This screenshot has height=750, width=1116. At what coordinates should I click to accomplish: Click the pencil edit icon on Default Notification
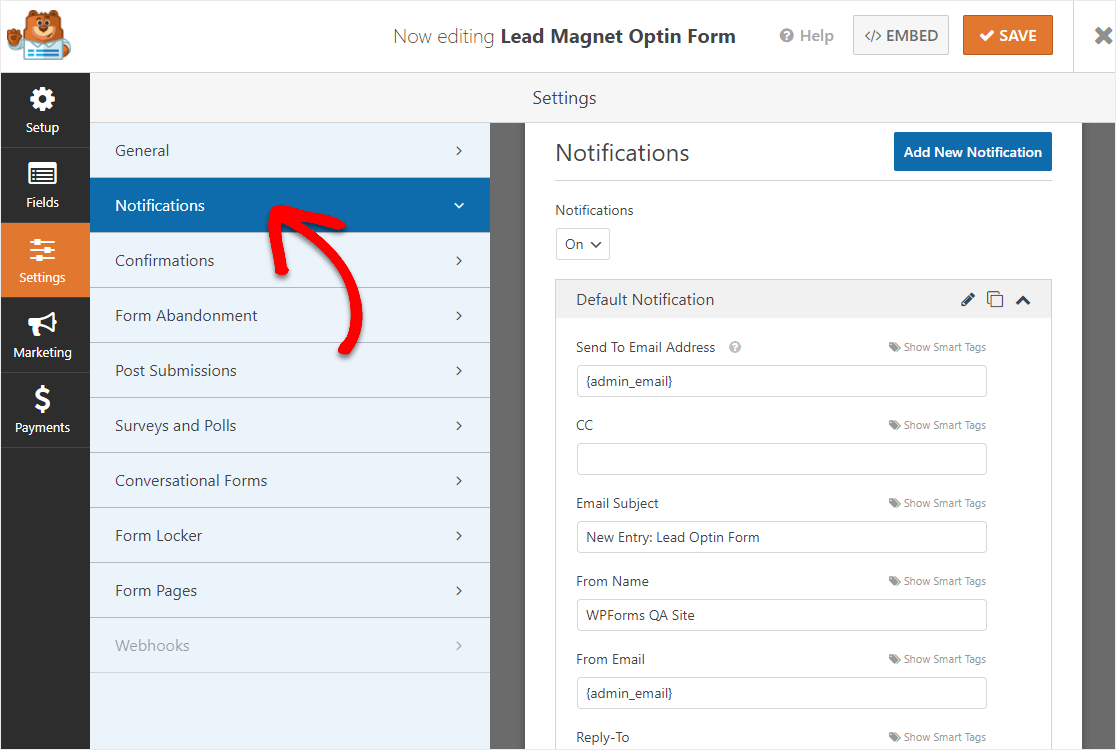[967, 299]
